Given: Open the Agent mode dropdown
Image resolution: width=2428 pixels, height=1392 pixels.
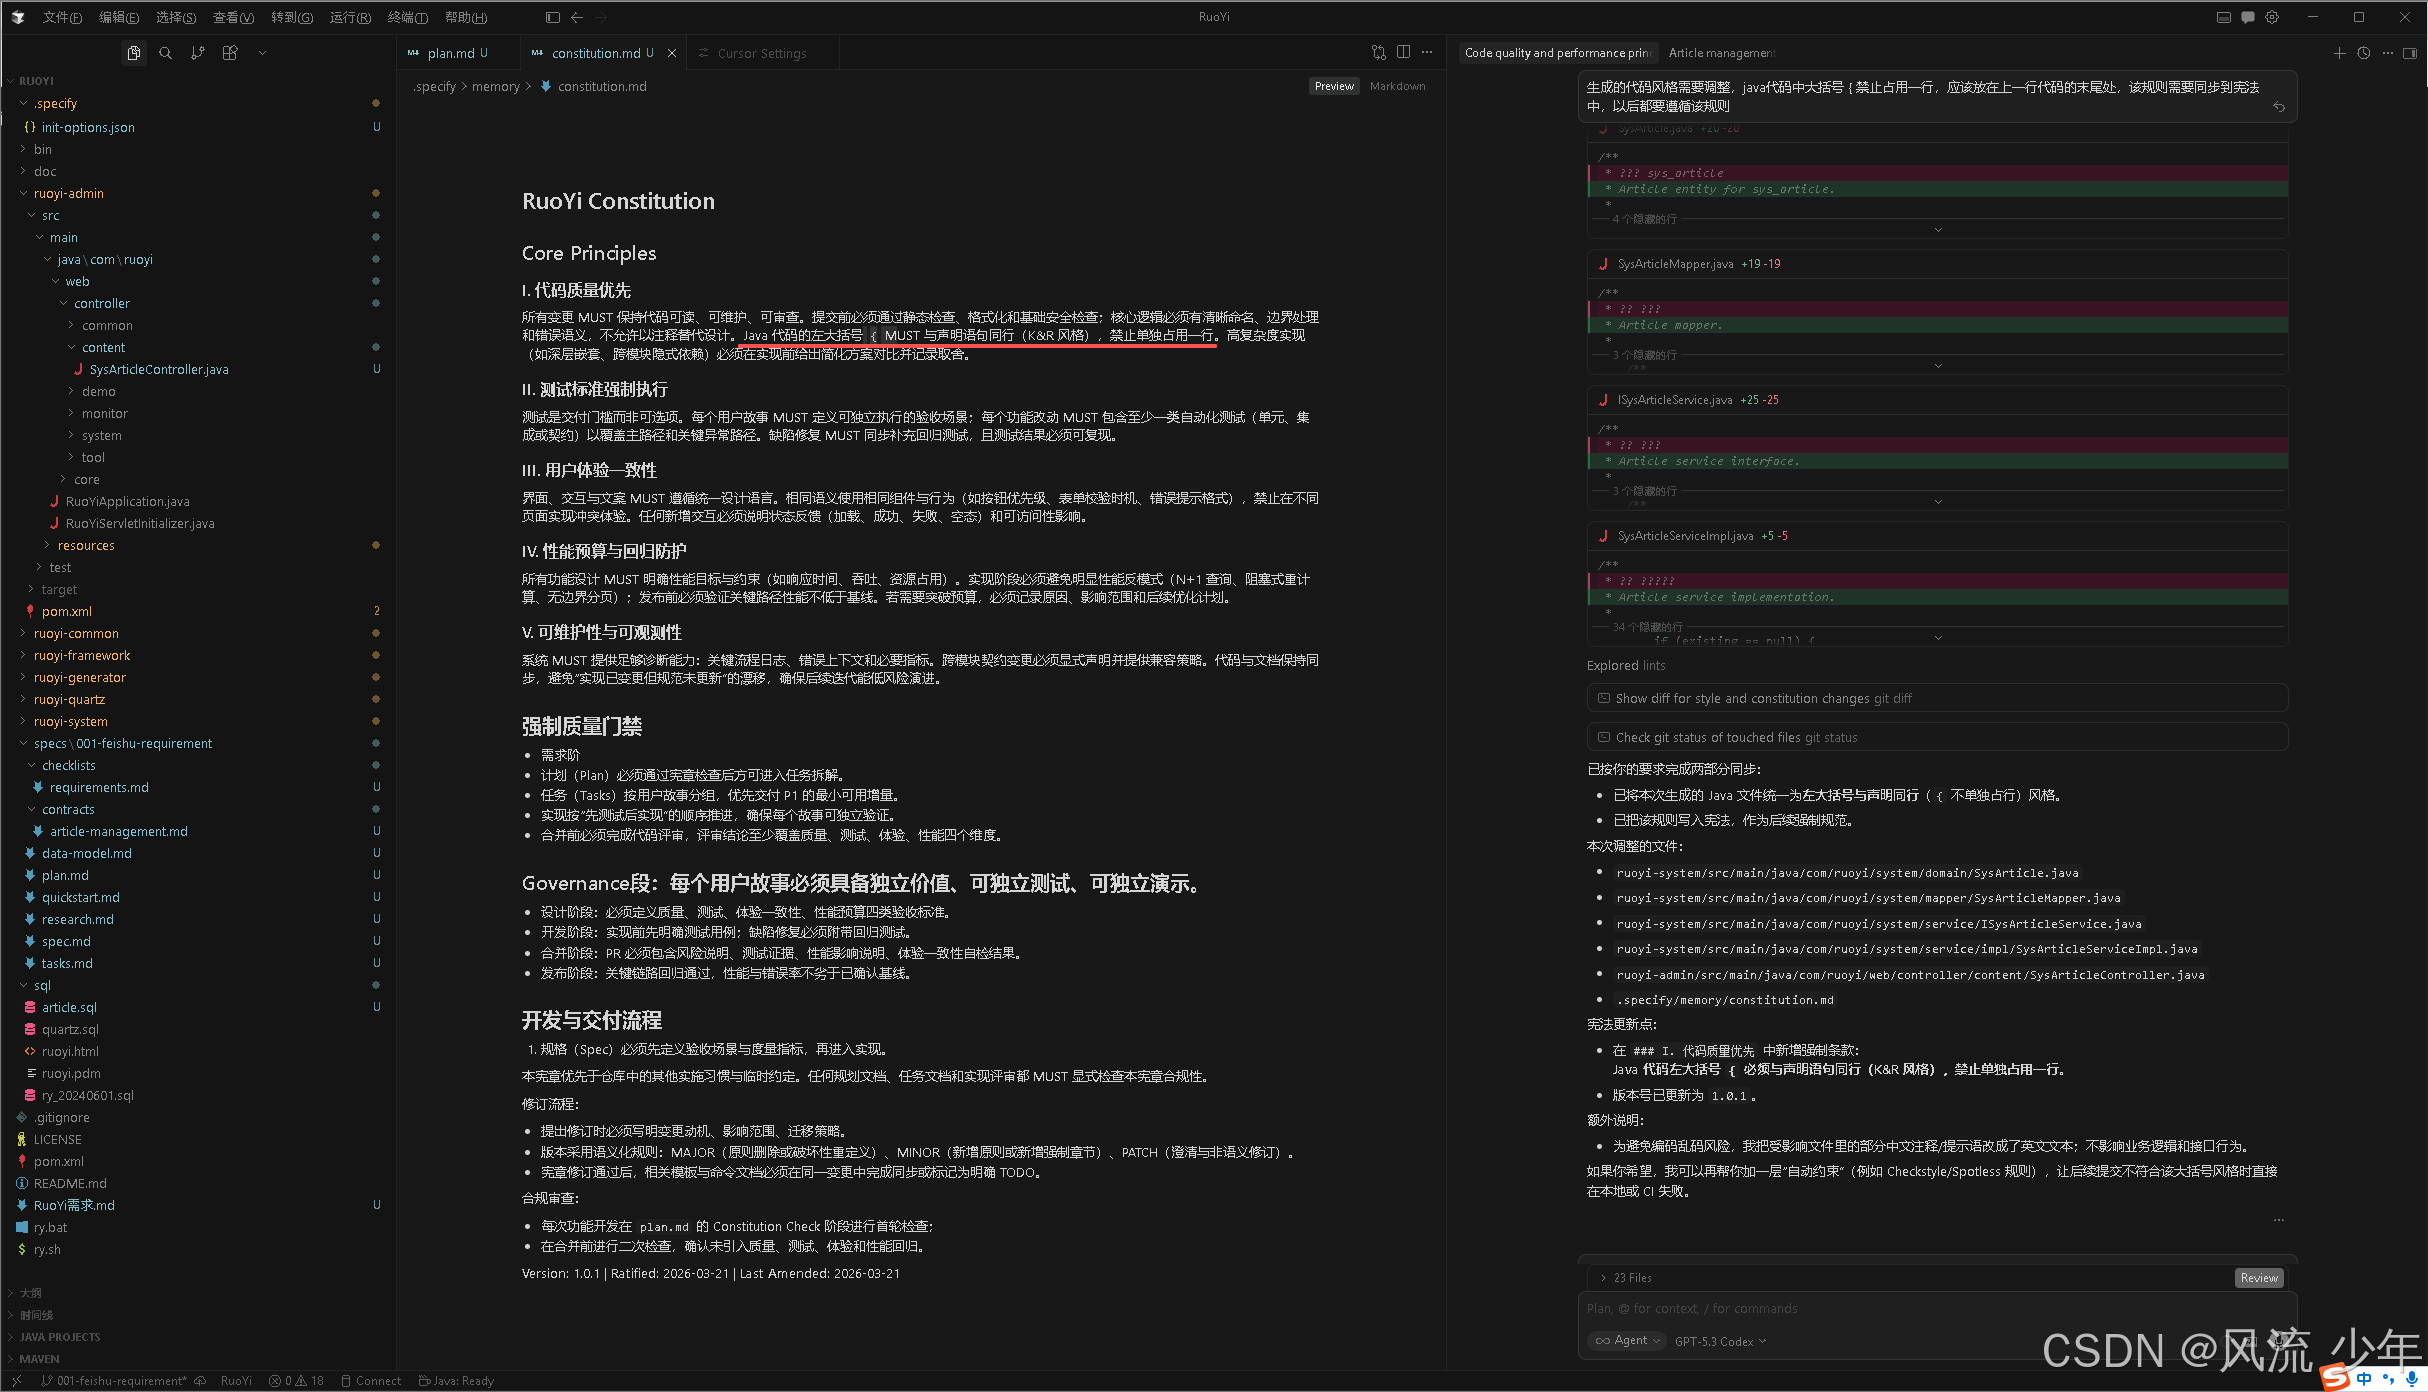Looking at the screenshot, I should pyautogui.click(x=1627, y=1340).
